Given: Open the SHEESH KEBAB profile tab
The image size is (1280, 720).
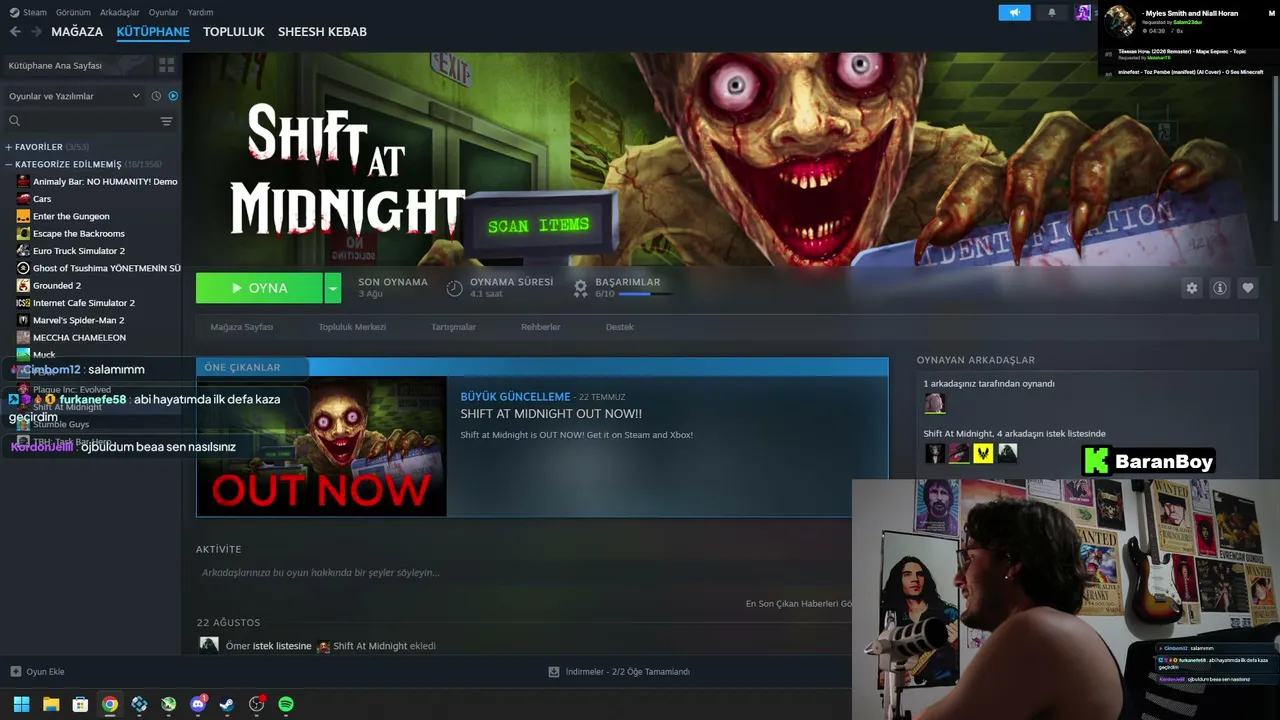Looking at the screenshot, I should point(322,32).
